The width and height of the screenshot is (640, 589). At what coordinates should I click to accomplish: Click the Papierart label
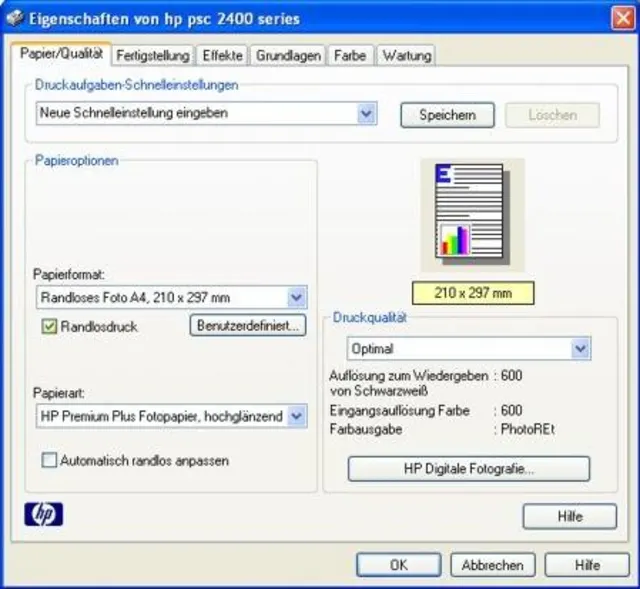59,393
